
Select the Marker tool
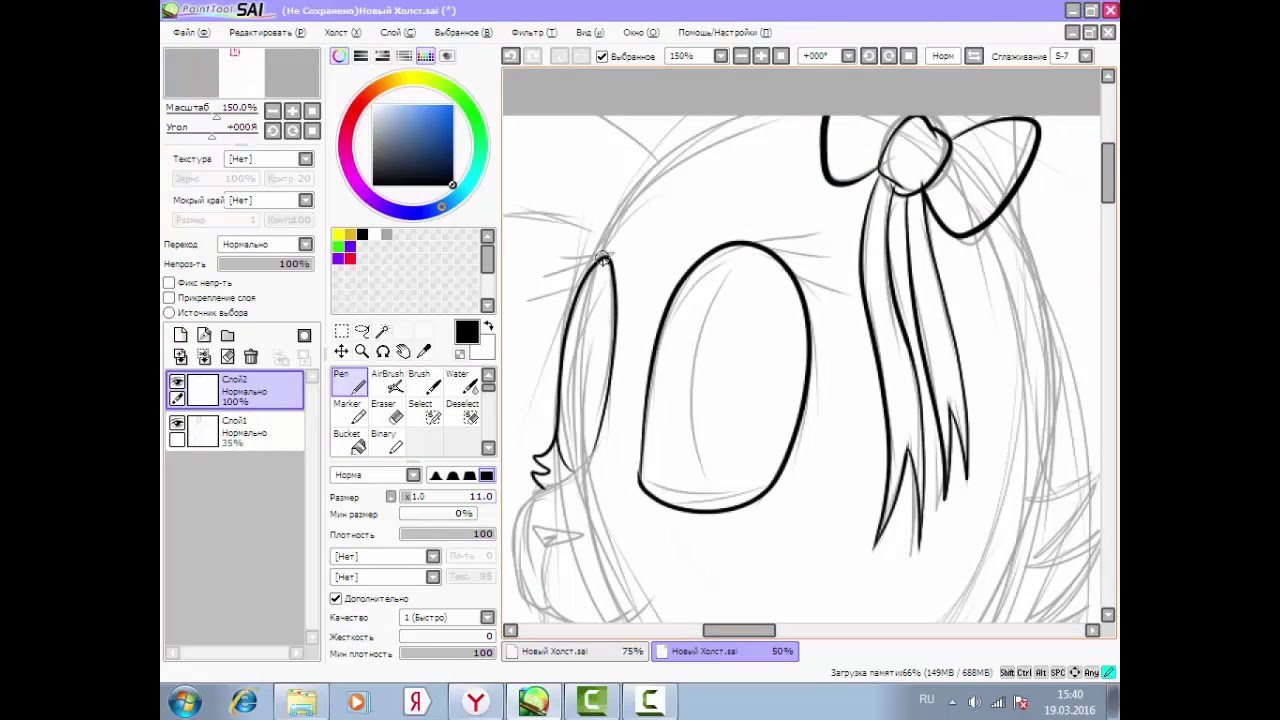(x=349, y=412)
